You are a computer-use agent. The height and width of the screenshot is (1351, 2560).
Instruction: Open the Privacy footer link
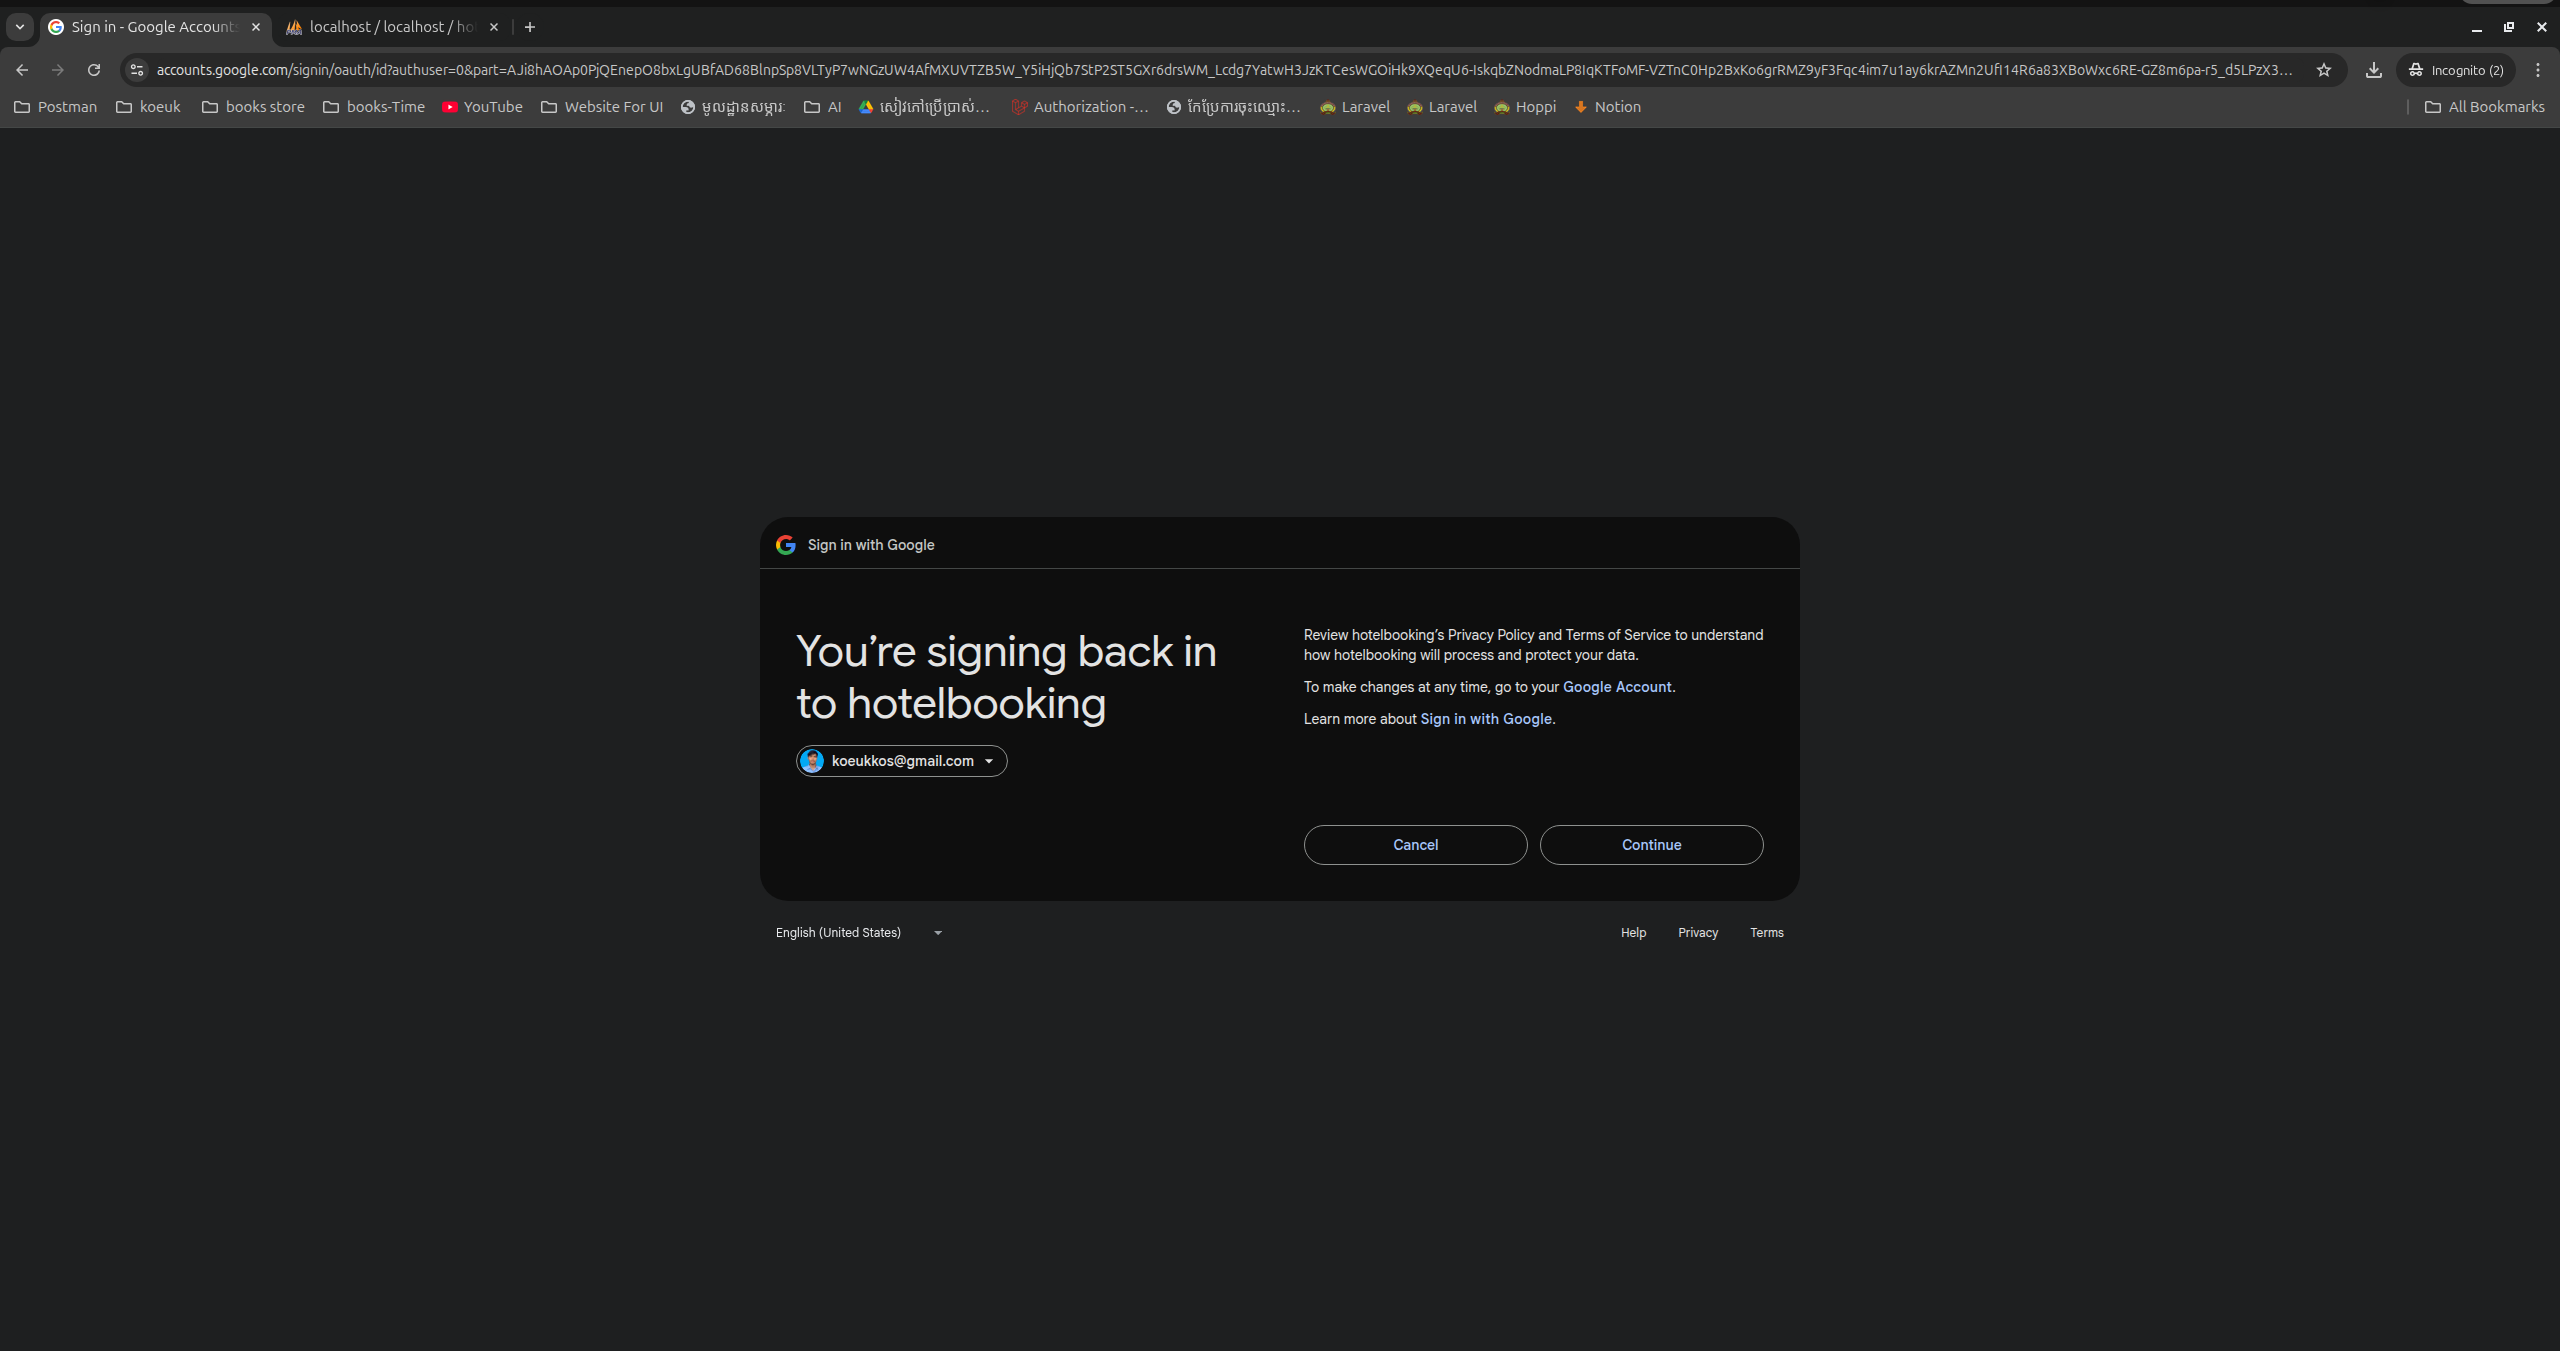[x=1698, y=933]
